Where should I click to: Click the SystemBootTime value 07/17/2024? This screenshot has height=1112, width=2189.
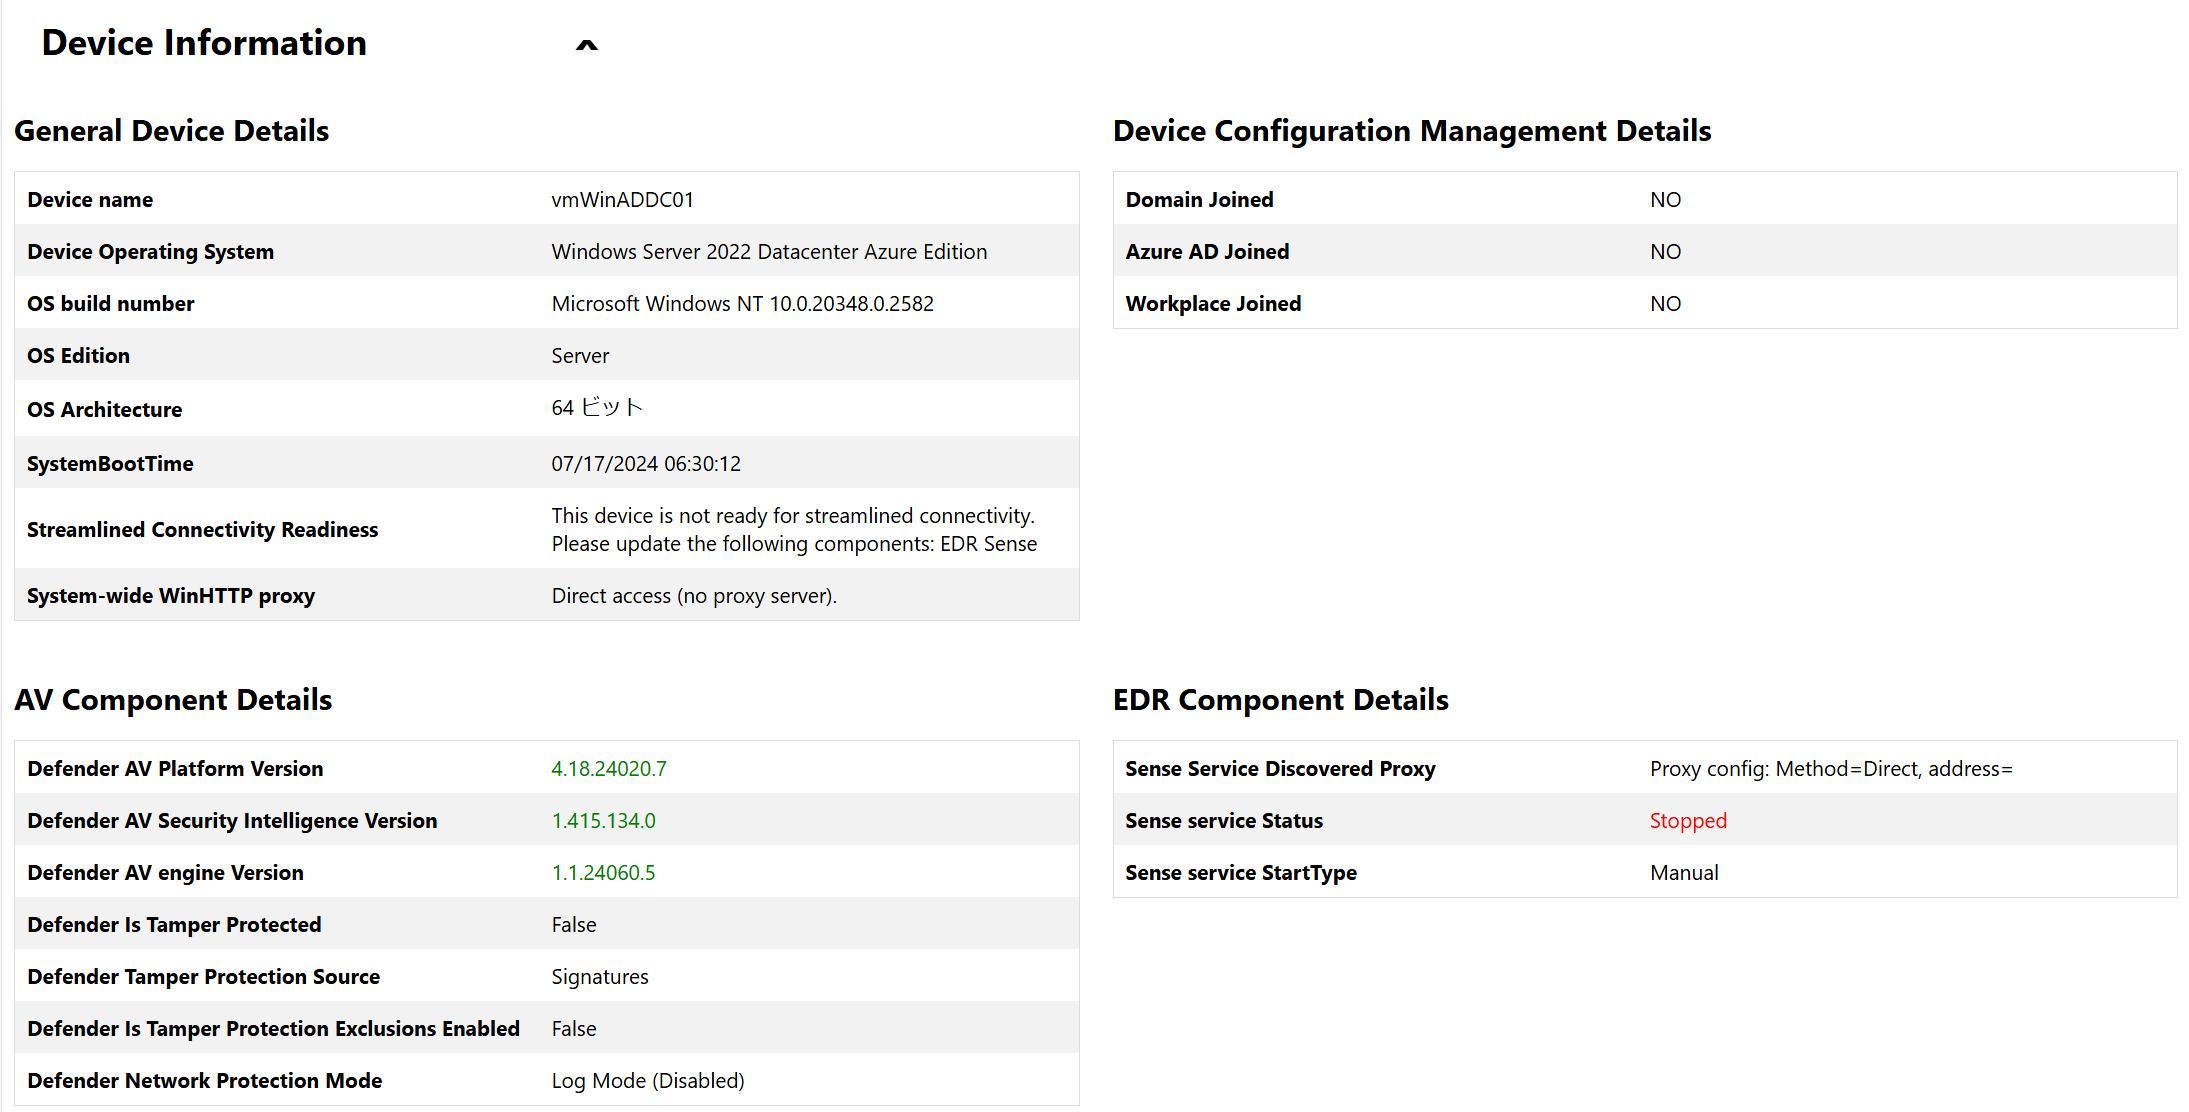(x=645, y=464)
